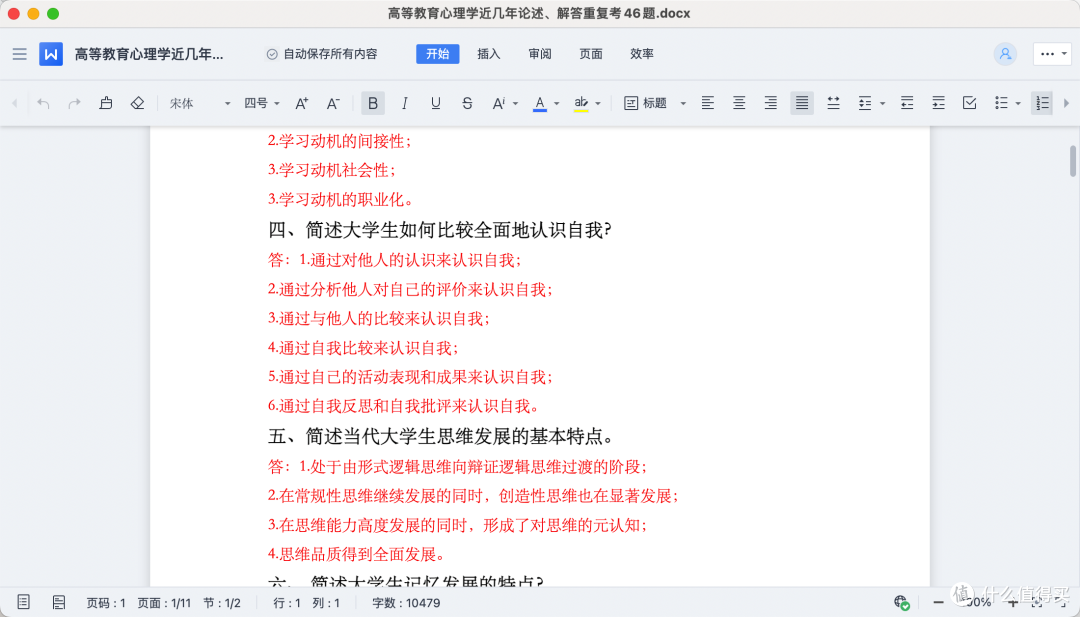This screenshot has width=1080, height=617.
Task: Switch to the 开始 tab
Action: tap(437, 54)
